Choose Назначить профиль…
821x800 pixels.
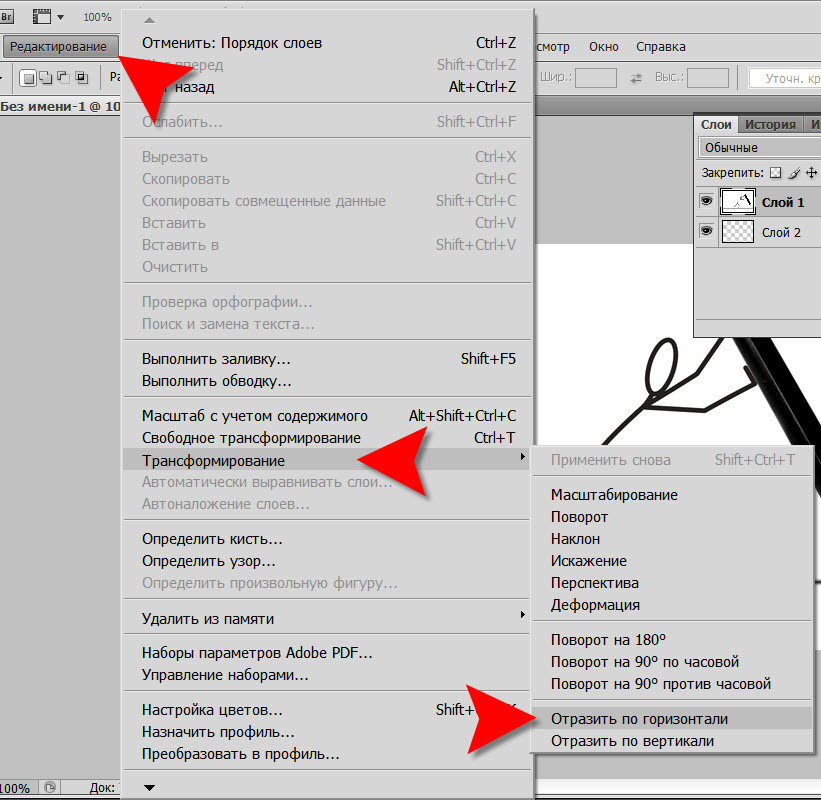pos(328,732)
